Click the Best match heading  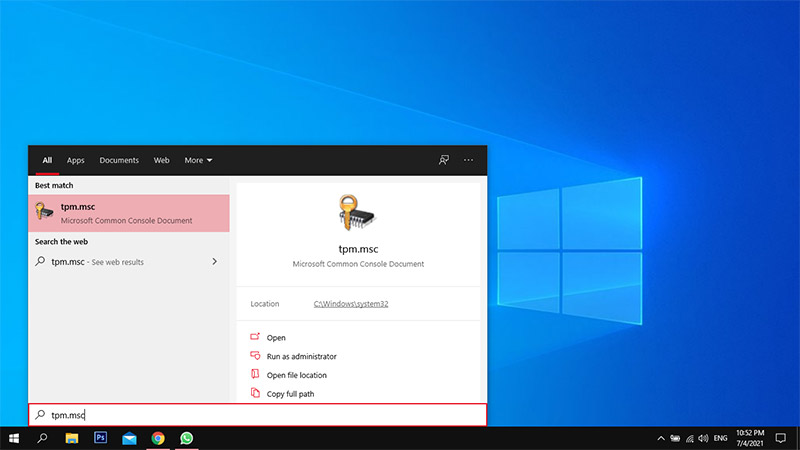54,185
